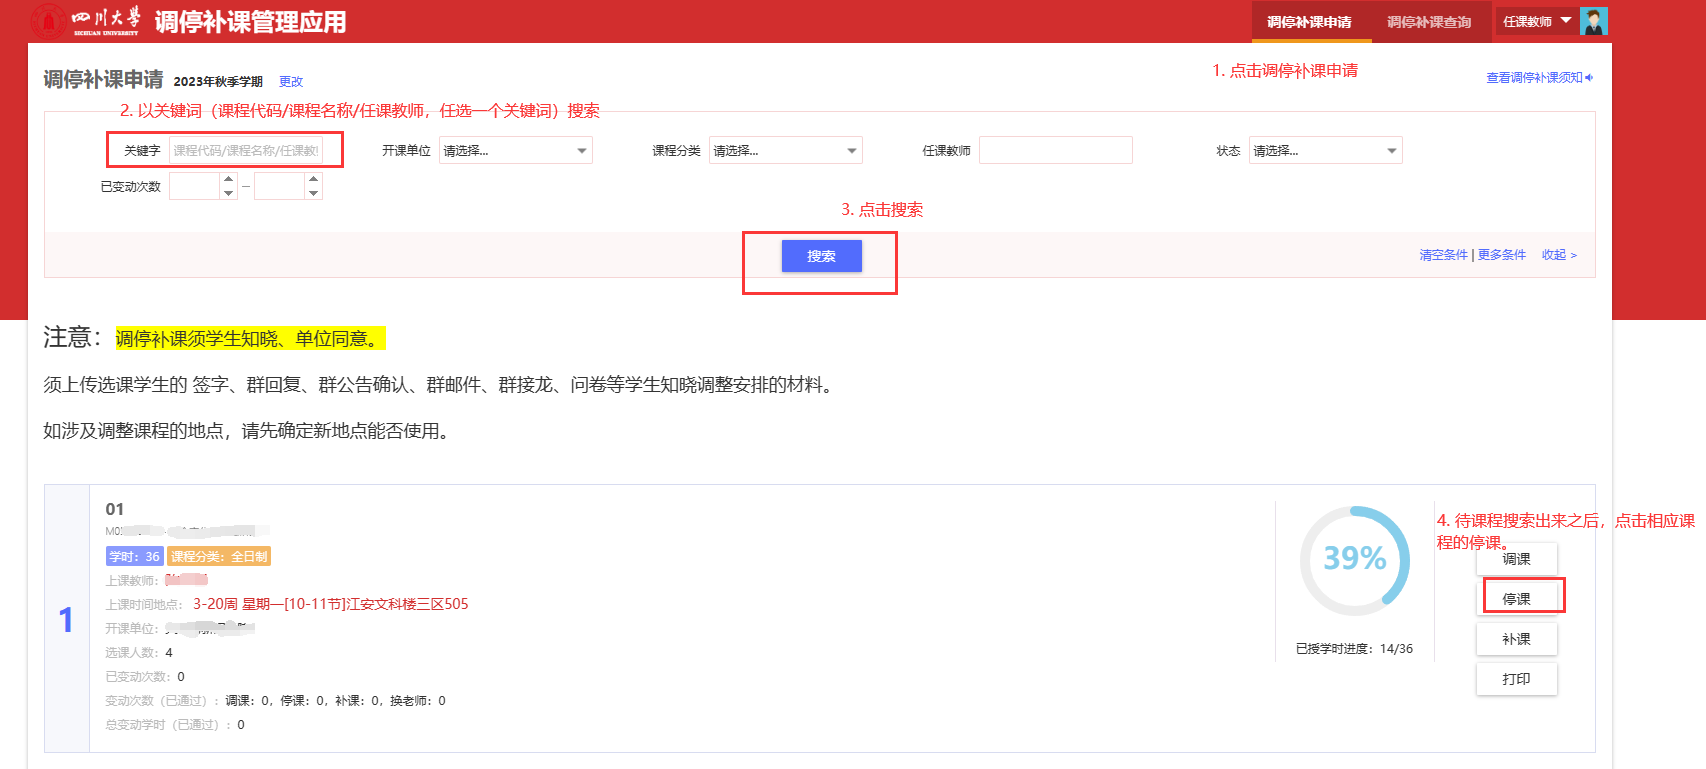
Task: Switch to the 调停补课申请 tab
Action: (1309, 22)
